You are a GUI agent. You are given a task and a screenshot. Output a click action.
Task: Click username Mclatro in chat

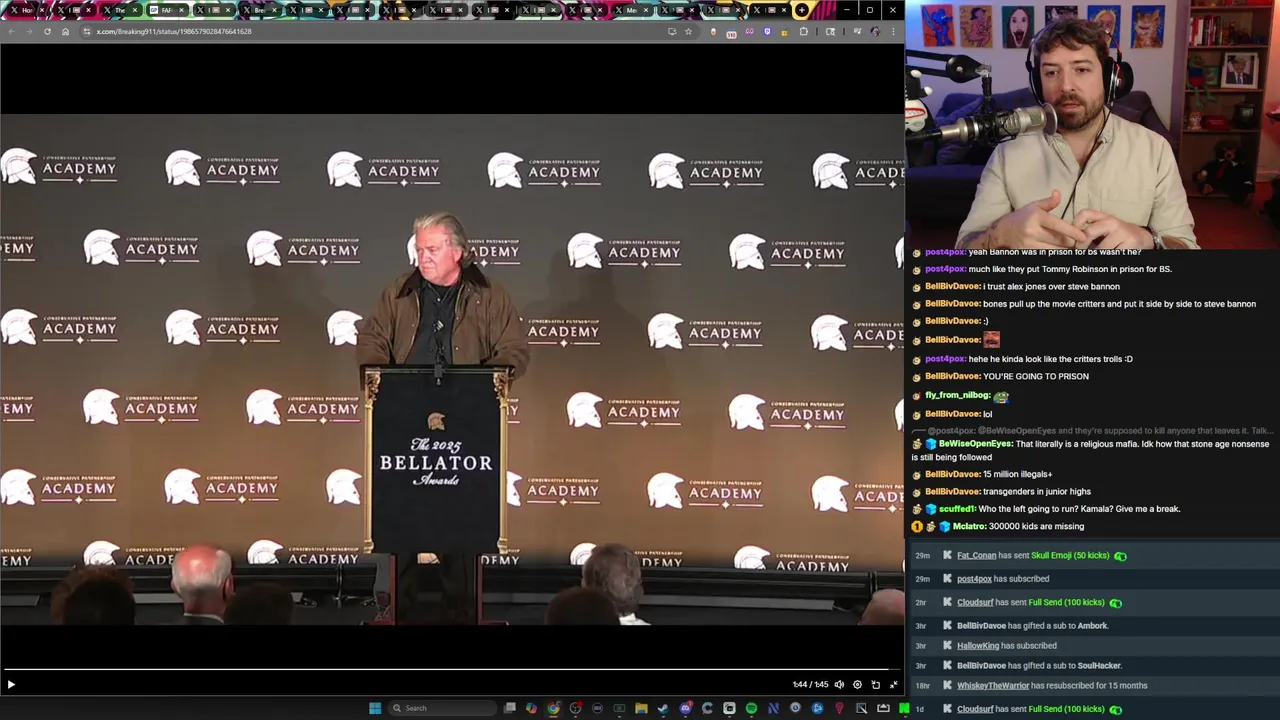tap(969, 527)
